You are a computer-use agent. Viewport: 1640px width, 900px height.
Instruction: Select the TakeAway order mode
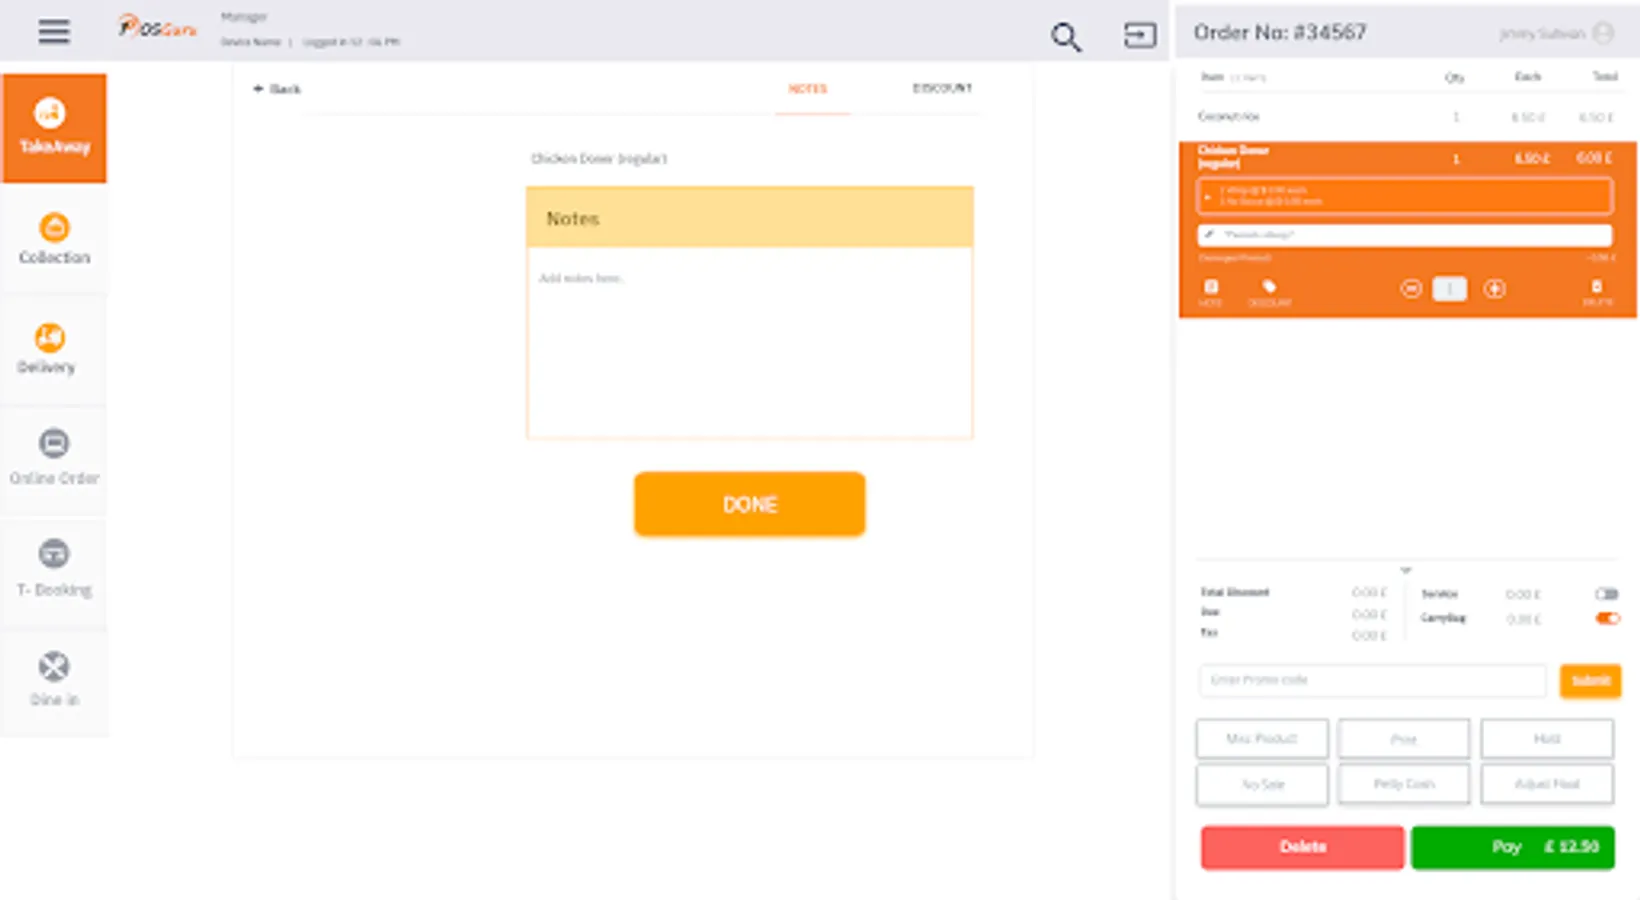click(x=54, y=128)
